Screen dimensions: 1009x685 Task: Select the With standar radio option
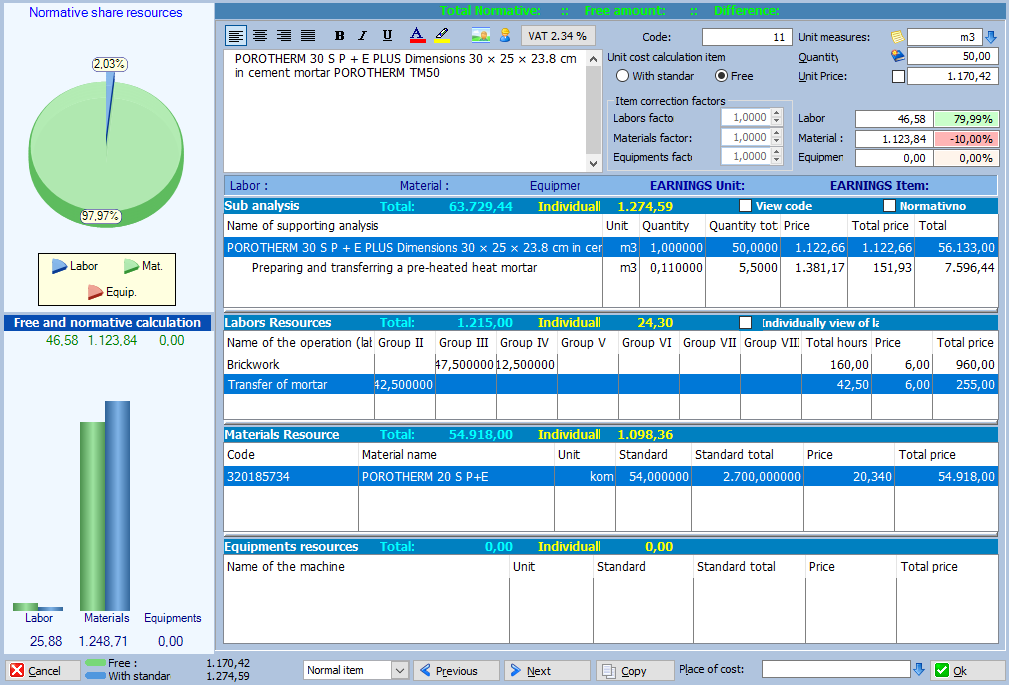click(x=622, y=76)
